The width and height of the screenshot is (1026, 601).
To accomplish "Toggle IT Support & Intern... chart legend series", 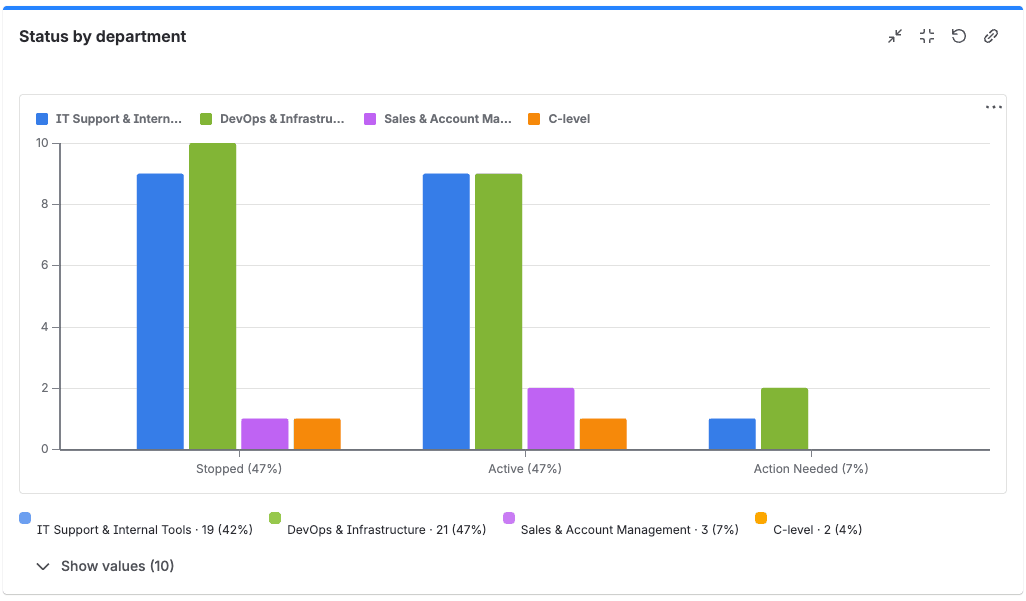I will (109, 119).
